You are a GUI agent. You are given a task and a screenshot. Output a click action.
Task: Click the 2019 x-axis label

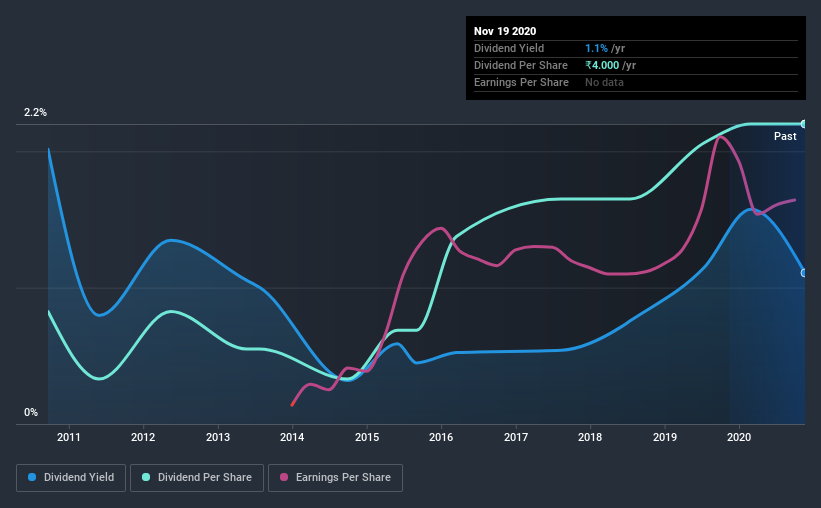click(665, 437)
